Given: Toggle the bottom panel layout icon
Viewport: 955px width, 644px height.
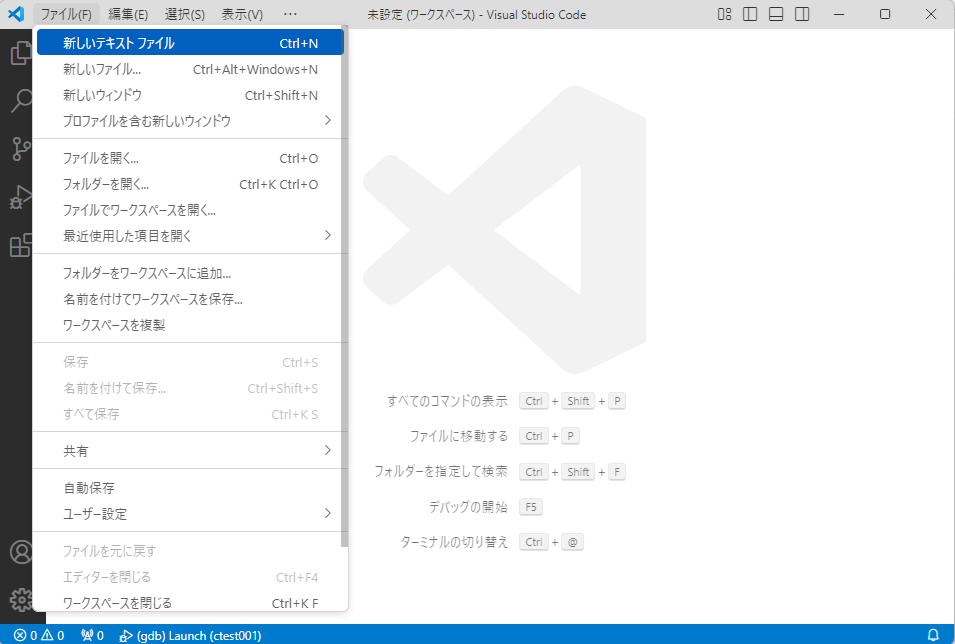Looking at the screenshot, I should coord(776,14).
